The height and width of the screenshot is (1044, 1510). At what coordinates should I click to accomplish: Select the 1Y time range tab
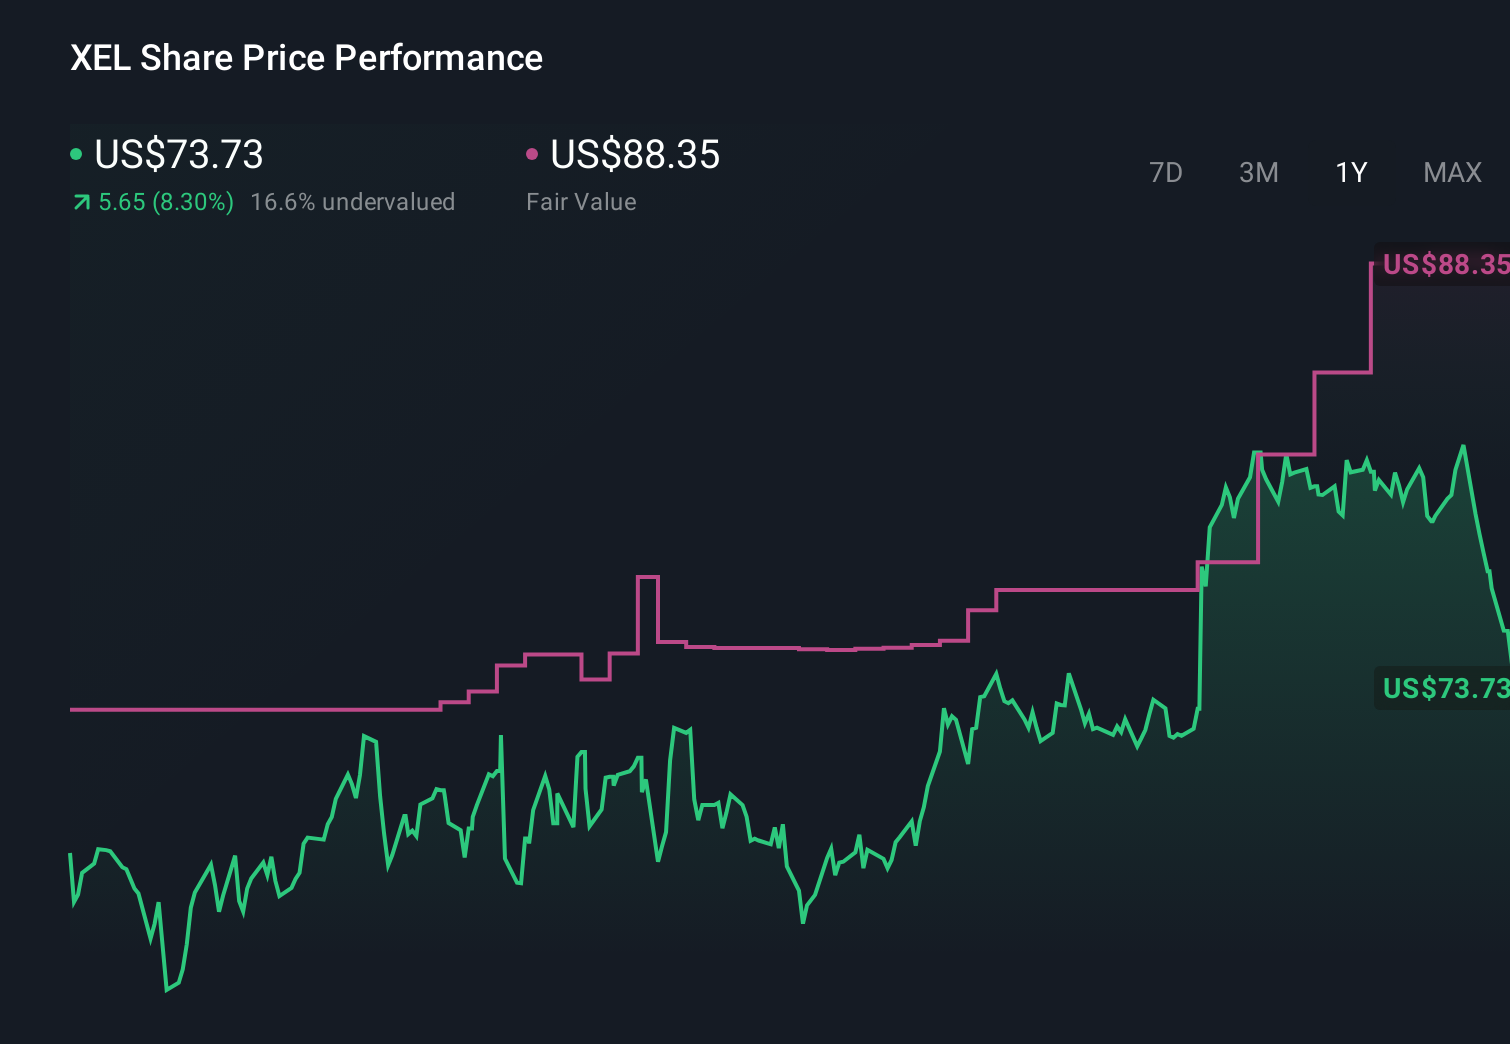(1350, 172)
